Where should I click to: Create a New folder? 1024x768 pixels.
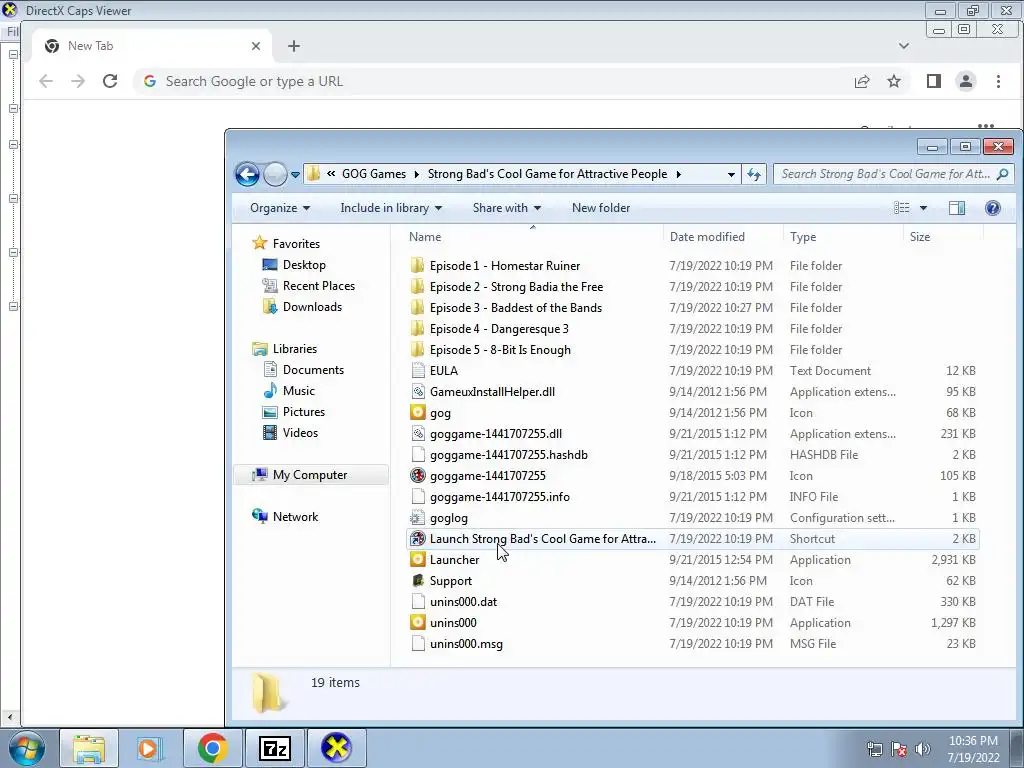(x=601, y=208)
